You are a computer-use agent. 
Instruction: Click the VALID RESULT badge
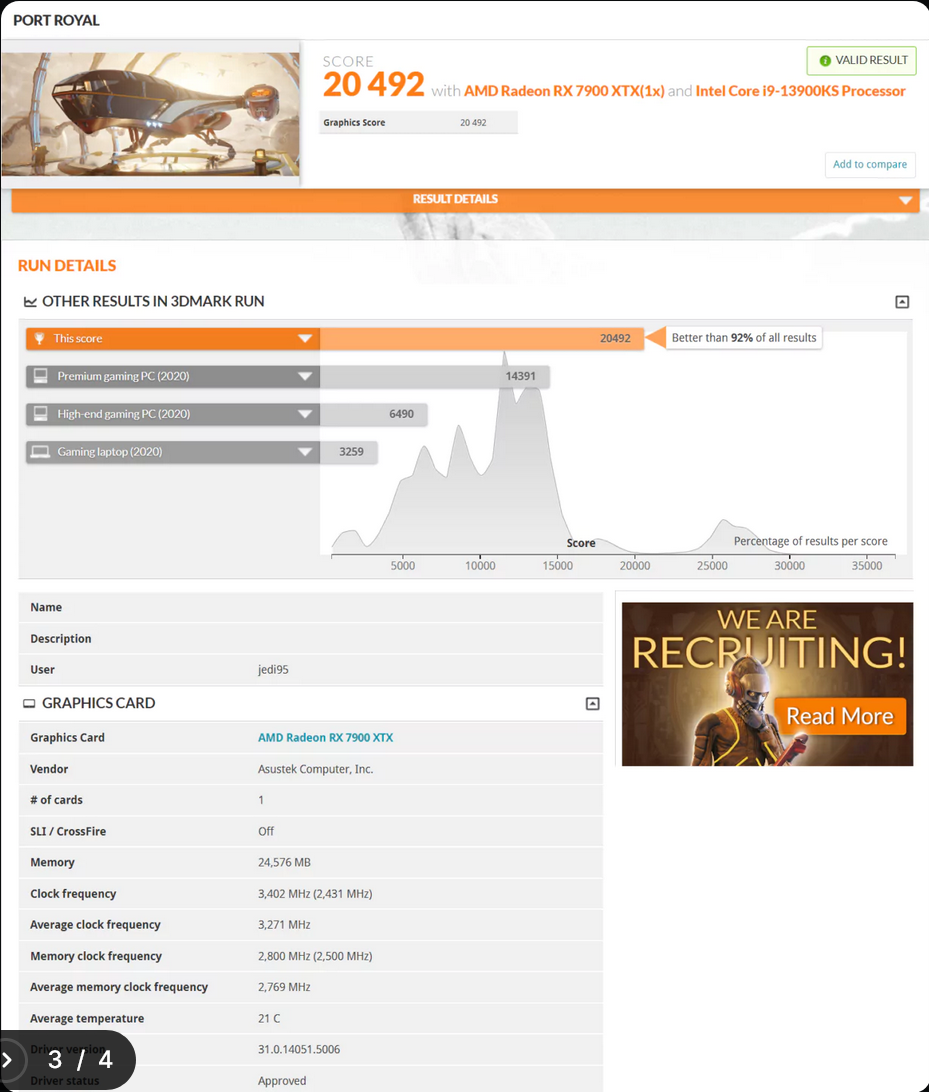point(861,61)
